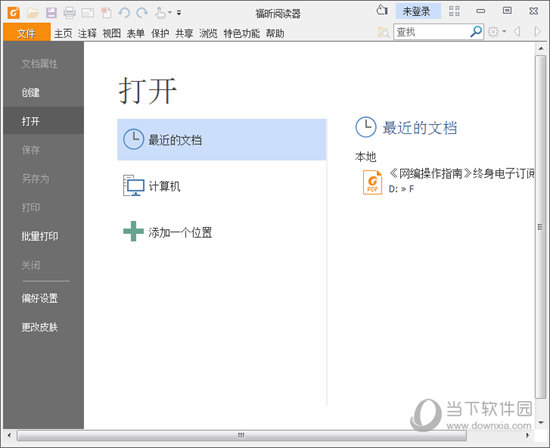This screenshot has width=550, height=448.
Task: Click the computer monitor icon
Action: coord(133,185)
